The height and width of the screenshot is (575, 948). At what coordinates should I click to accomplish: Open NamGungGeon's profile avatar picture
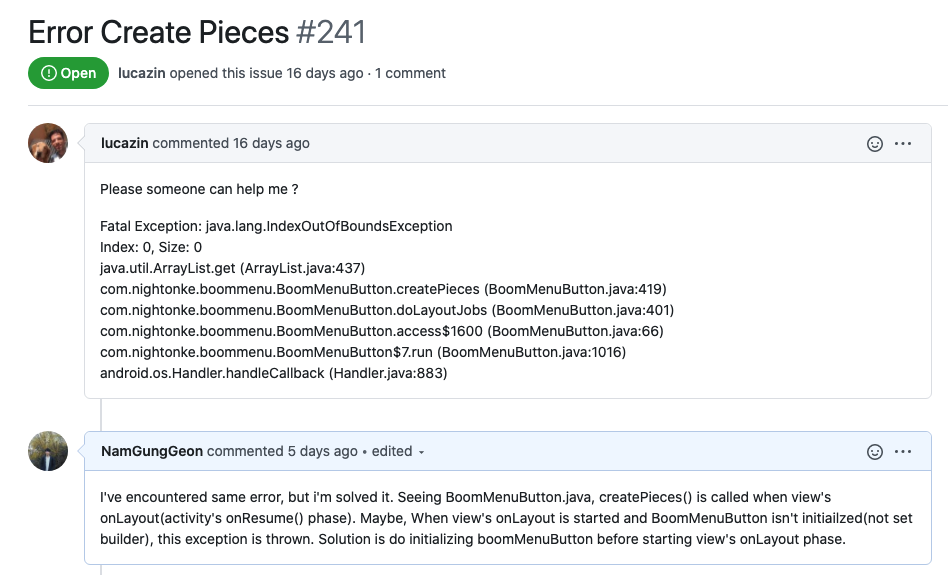click(x=48, y=451)
